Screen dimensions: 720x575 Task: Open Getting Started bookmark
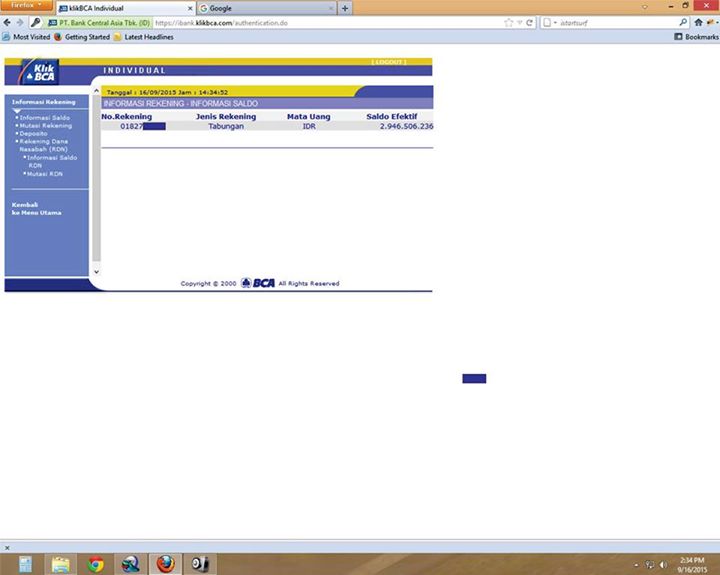click(x=82, y=37)
